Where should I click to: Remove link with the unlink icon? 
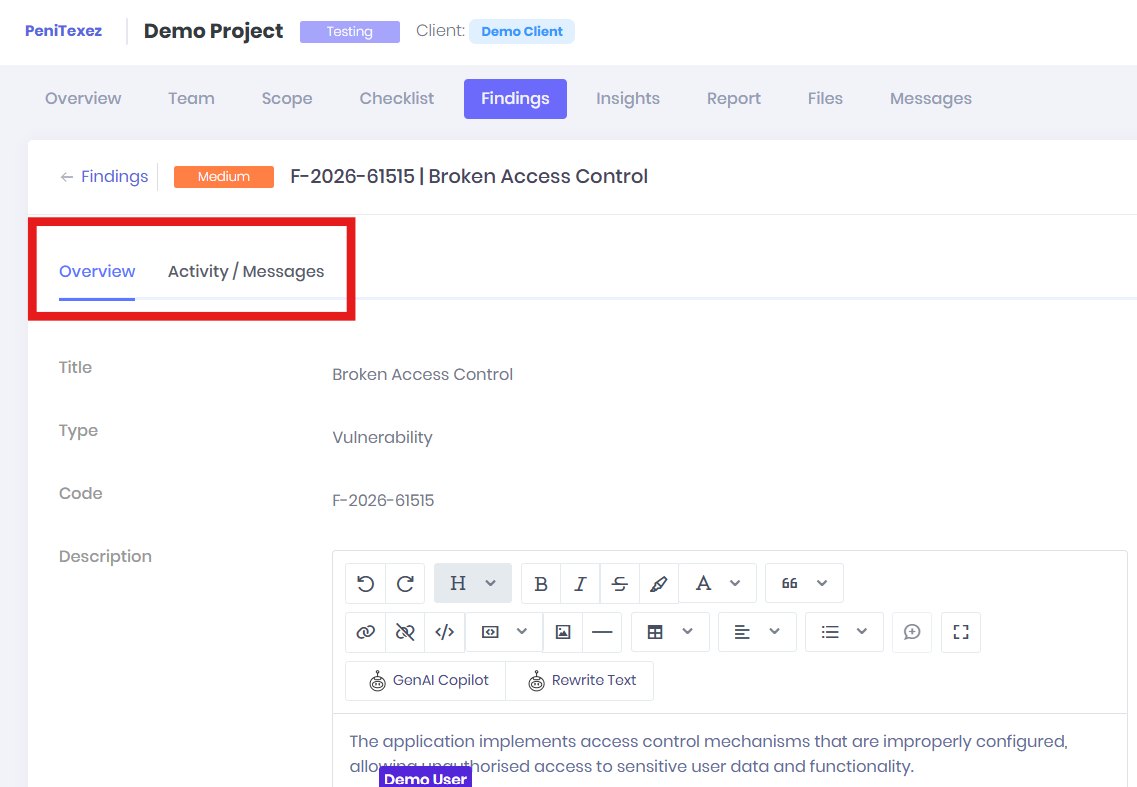point(405,632)
